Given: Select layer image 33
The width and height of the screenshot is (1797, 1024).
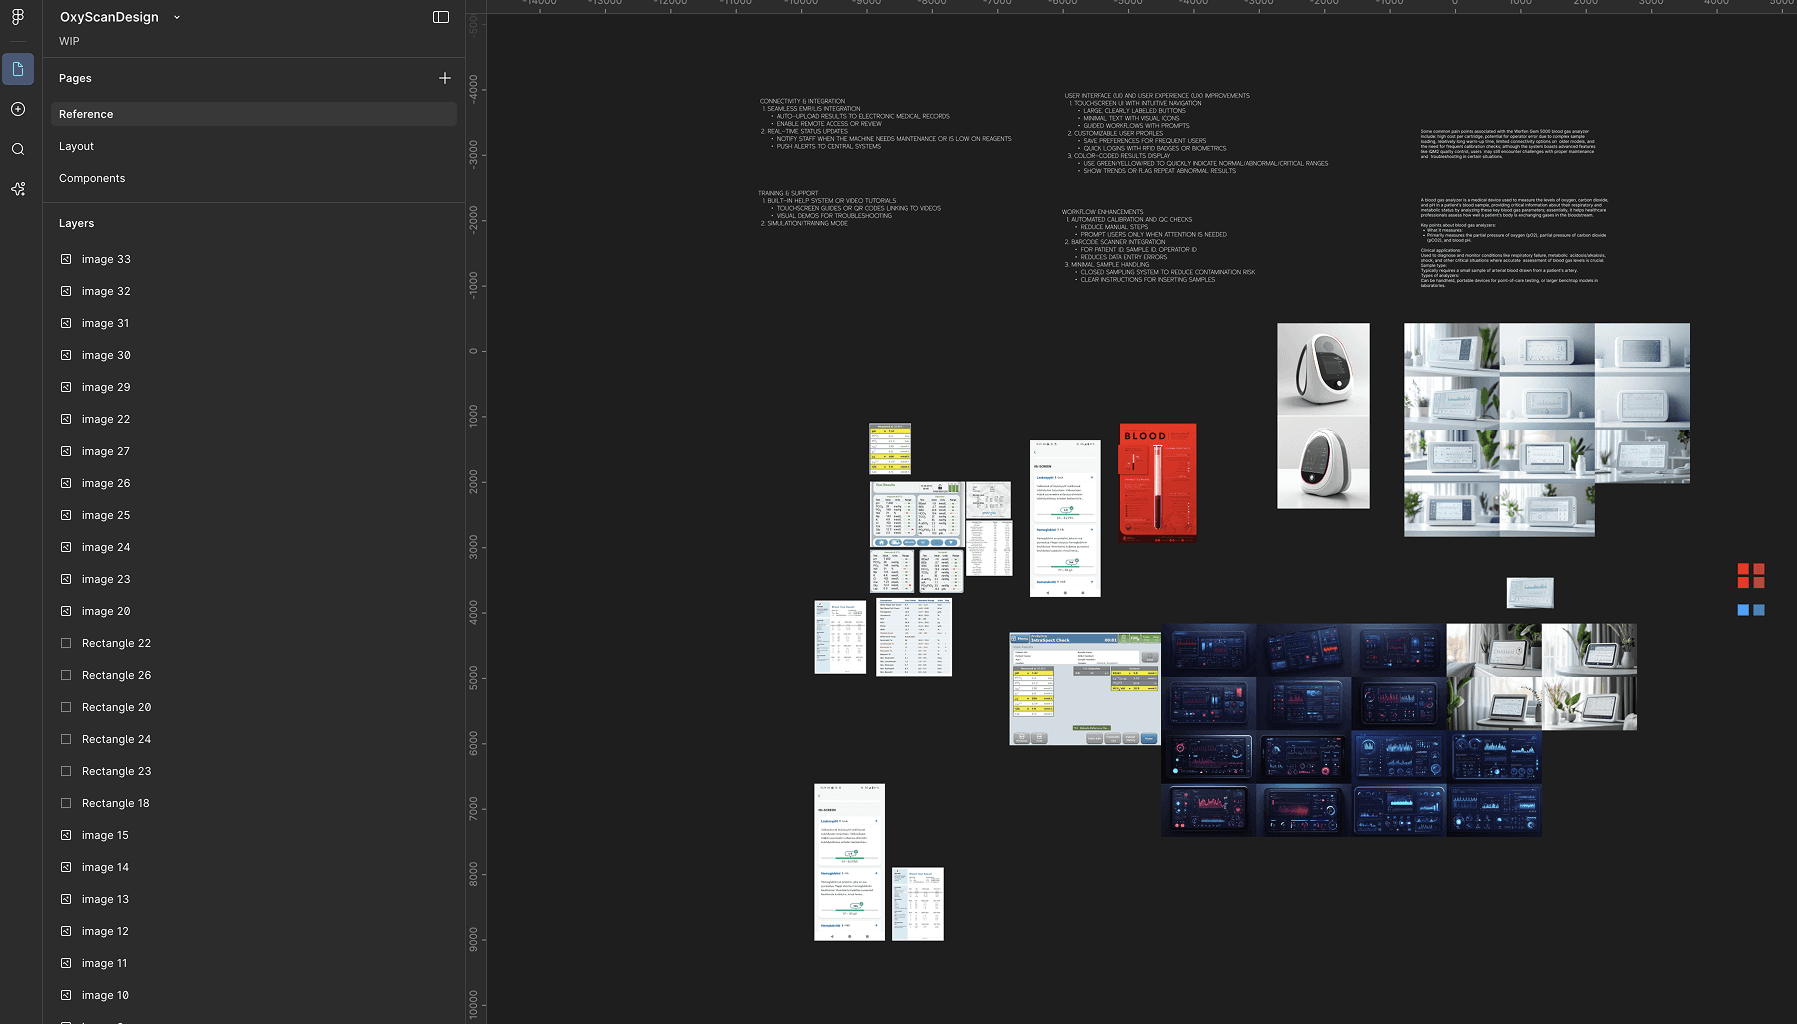Looking at the screenshot, I should coord(254,259).
